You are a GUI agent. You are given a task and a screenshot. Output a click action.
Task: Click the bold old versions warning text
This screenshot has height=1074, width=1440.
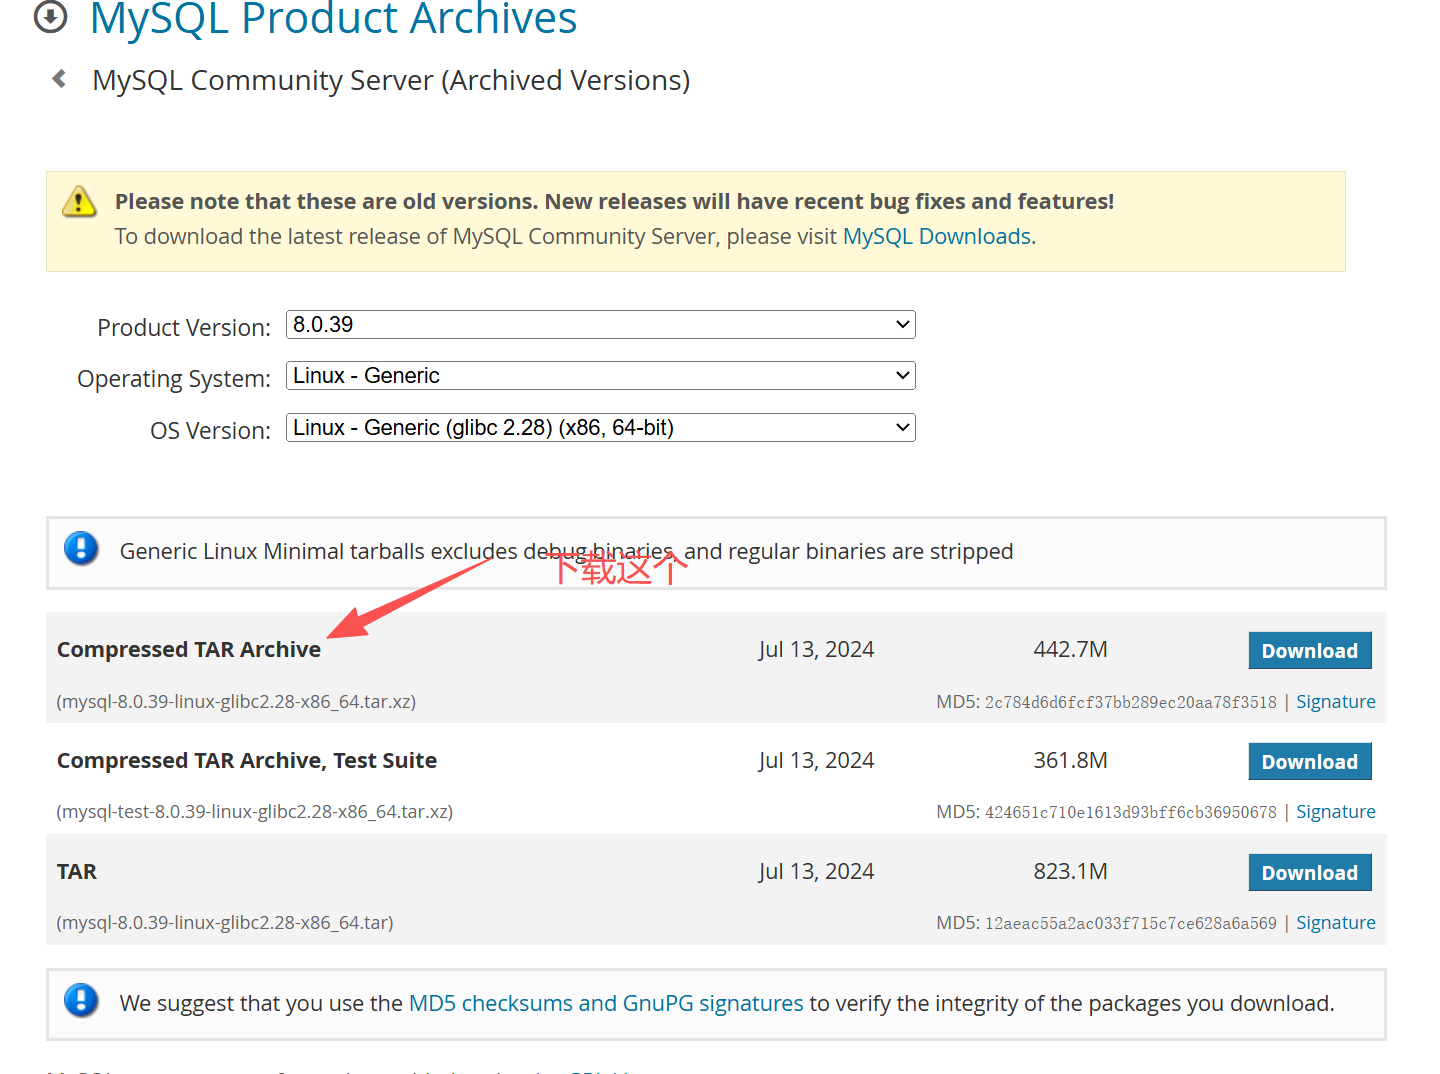[614, 201]
